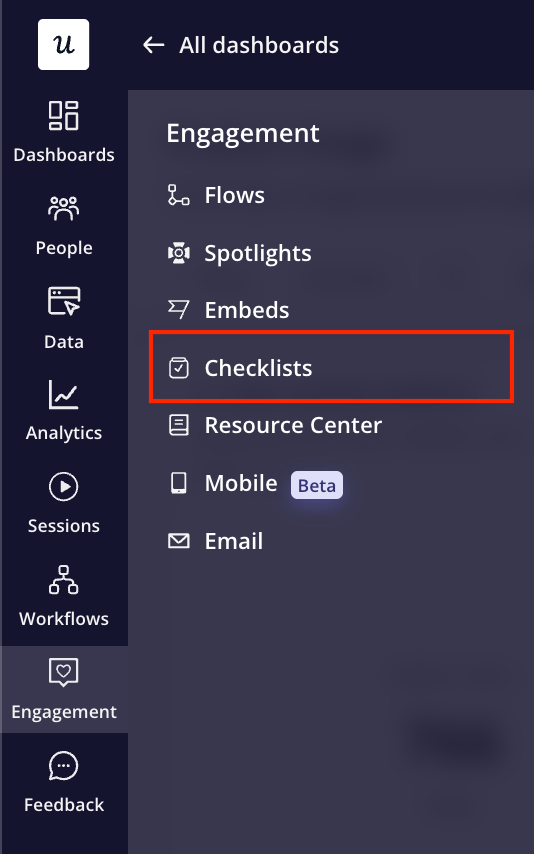Click the Beta badge next to Mobile
534x854 pixels.
pos(317,485)
